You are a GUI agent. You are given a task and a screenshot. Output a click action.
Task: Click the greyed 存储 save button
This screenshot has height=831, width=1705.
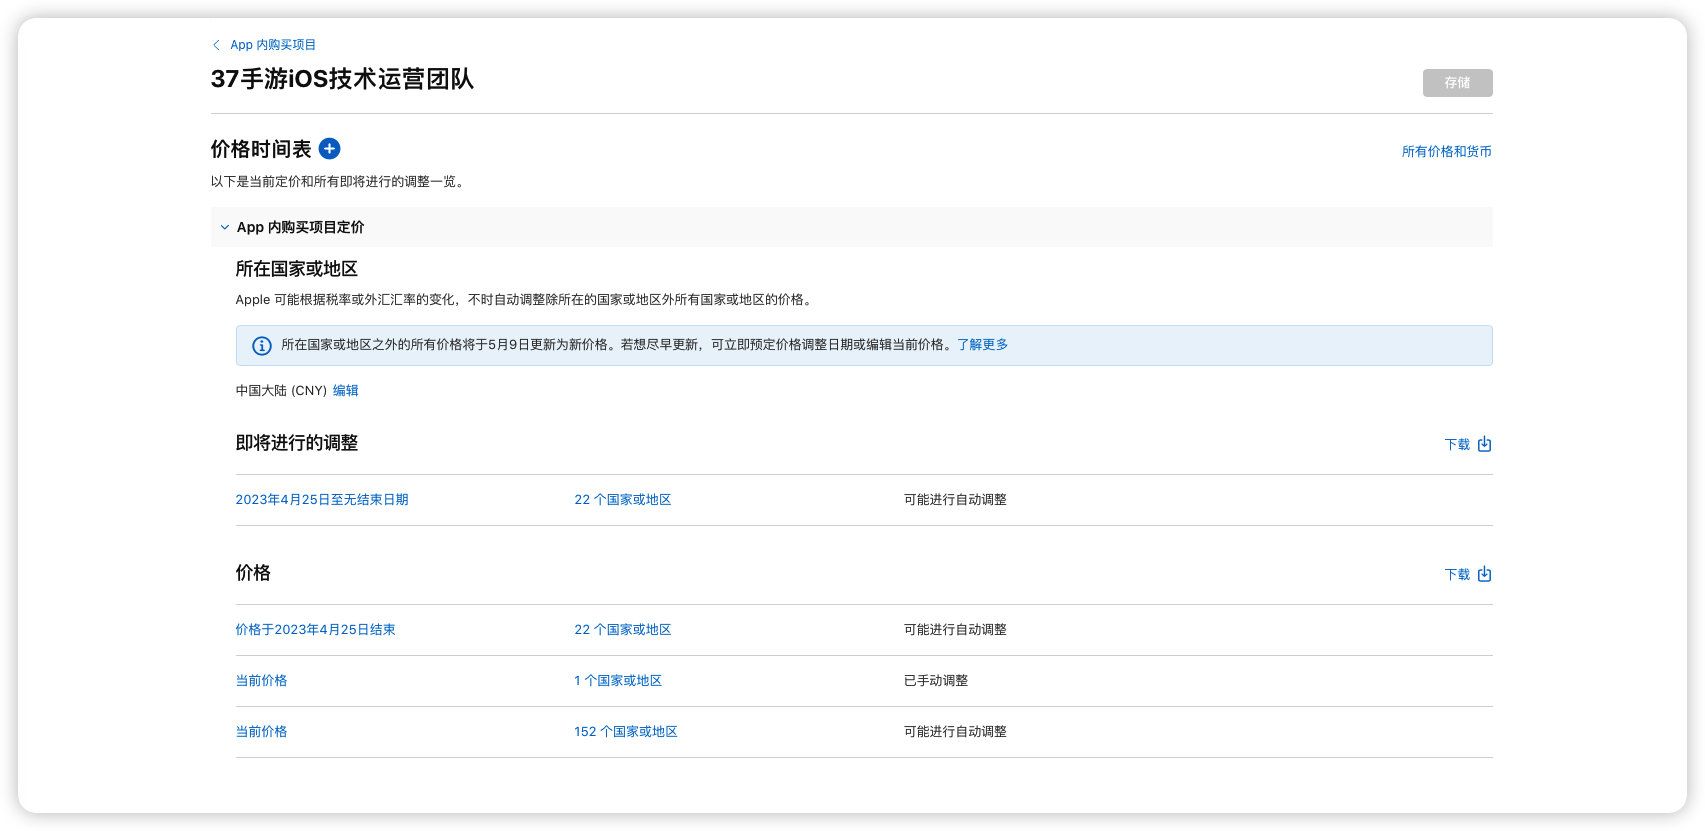(1457, 83)
